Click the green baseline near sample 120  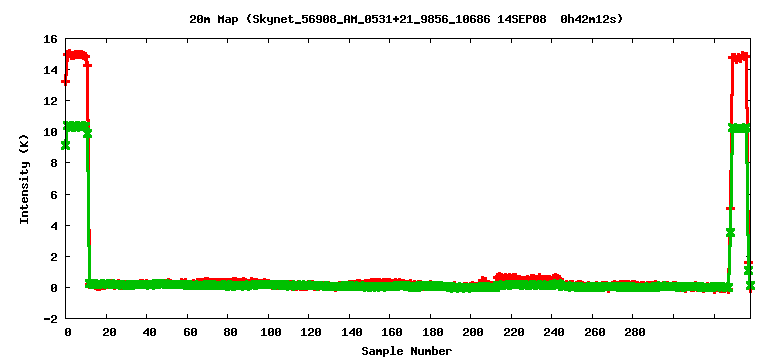coord(309,285)
